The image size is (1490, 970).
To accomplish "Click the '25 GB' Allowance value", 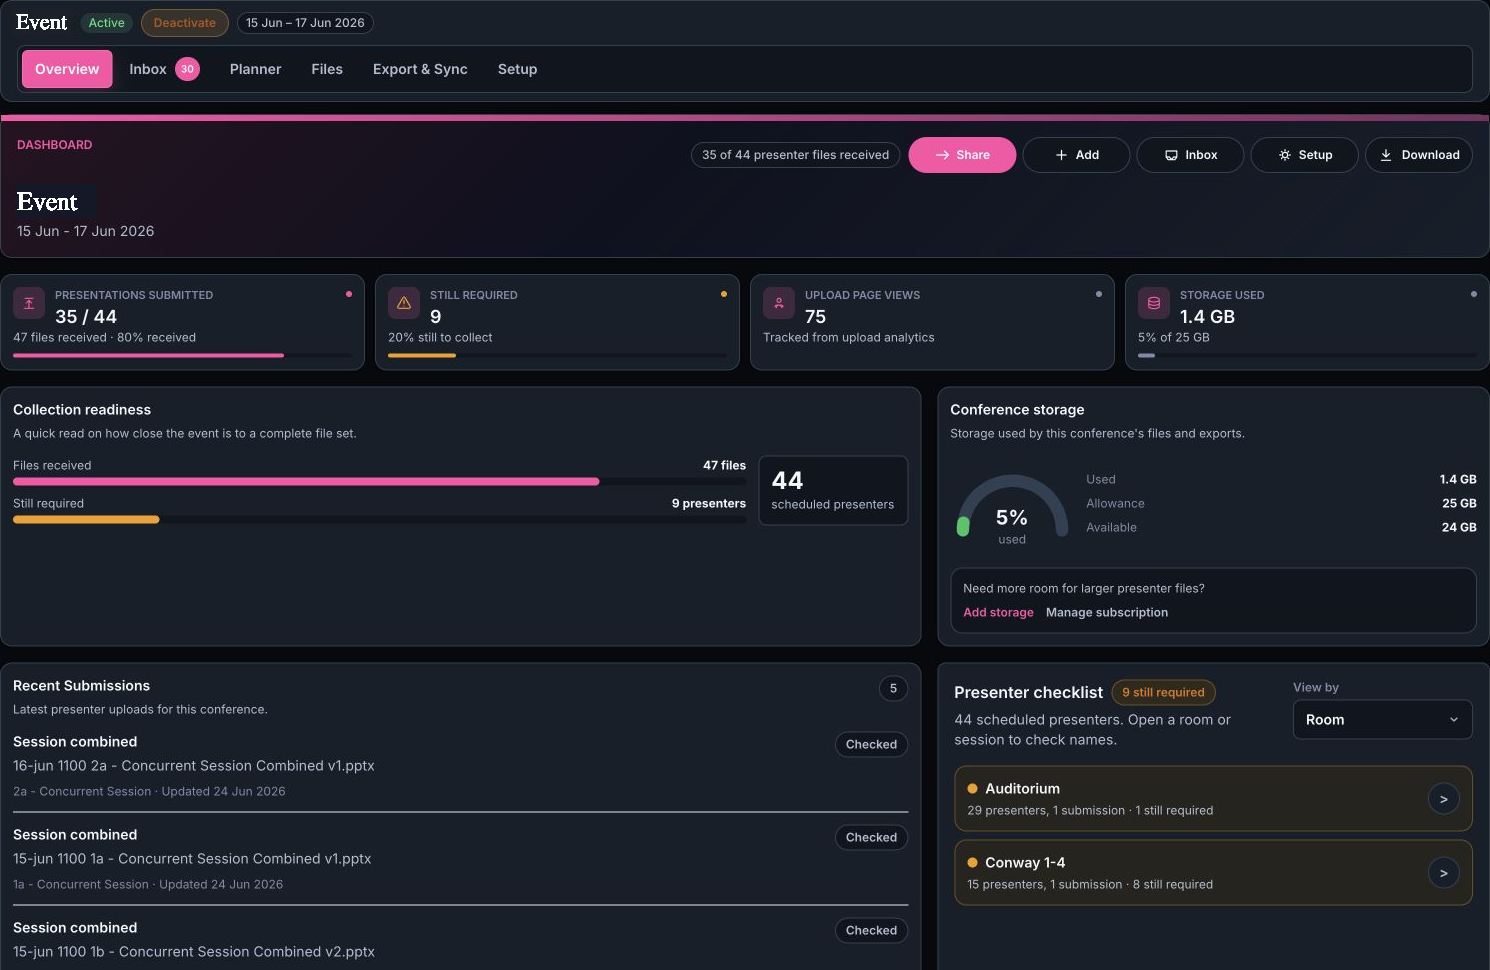I will (1459, 504).
